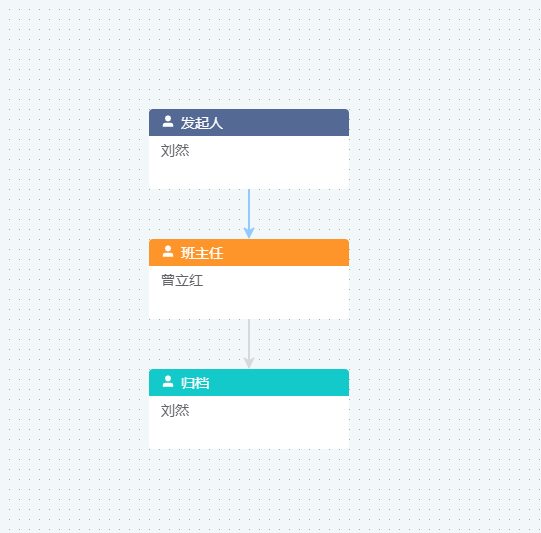
Task: Click the dark blue 发起人 header bar
Action: [249, 122]
